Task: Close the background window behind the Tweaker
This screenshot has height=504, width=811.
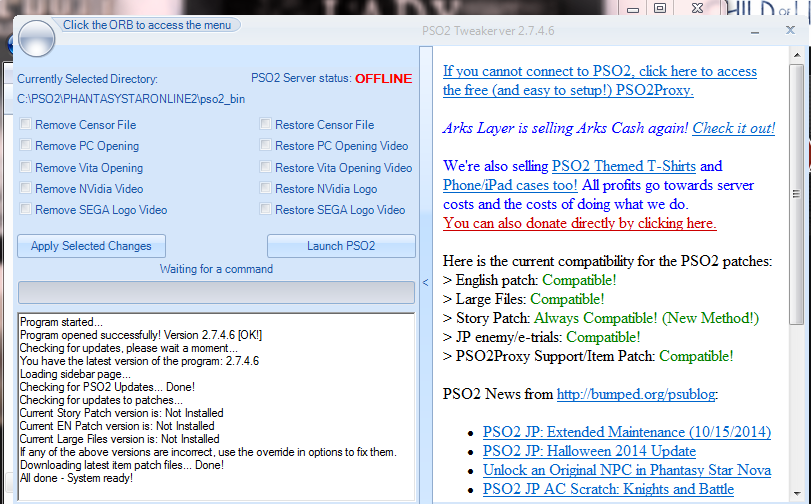Action: 697,8
